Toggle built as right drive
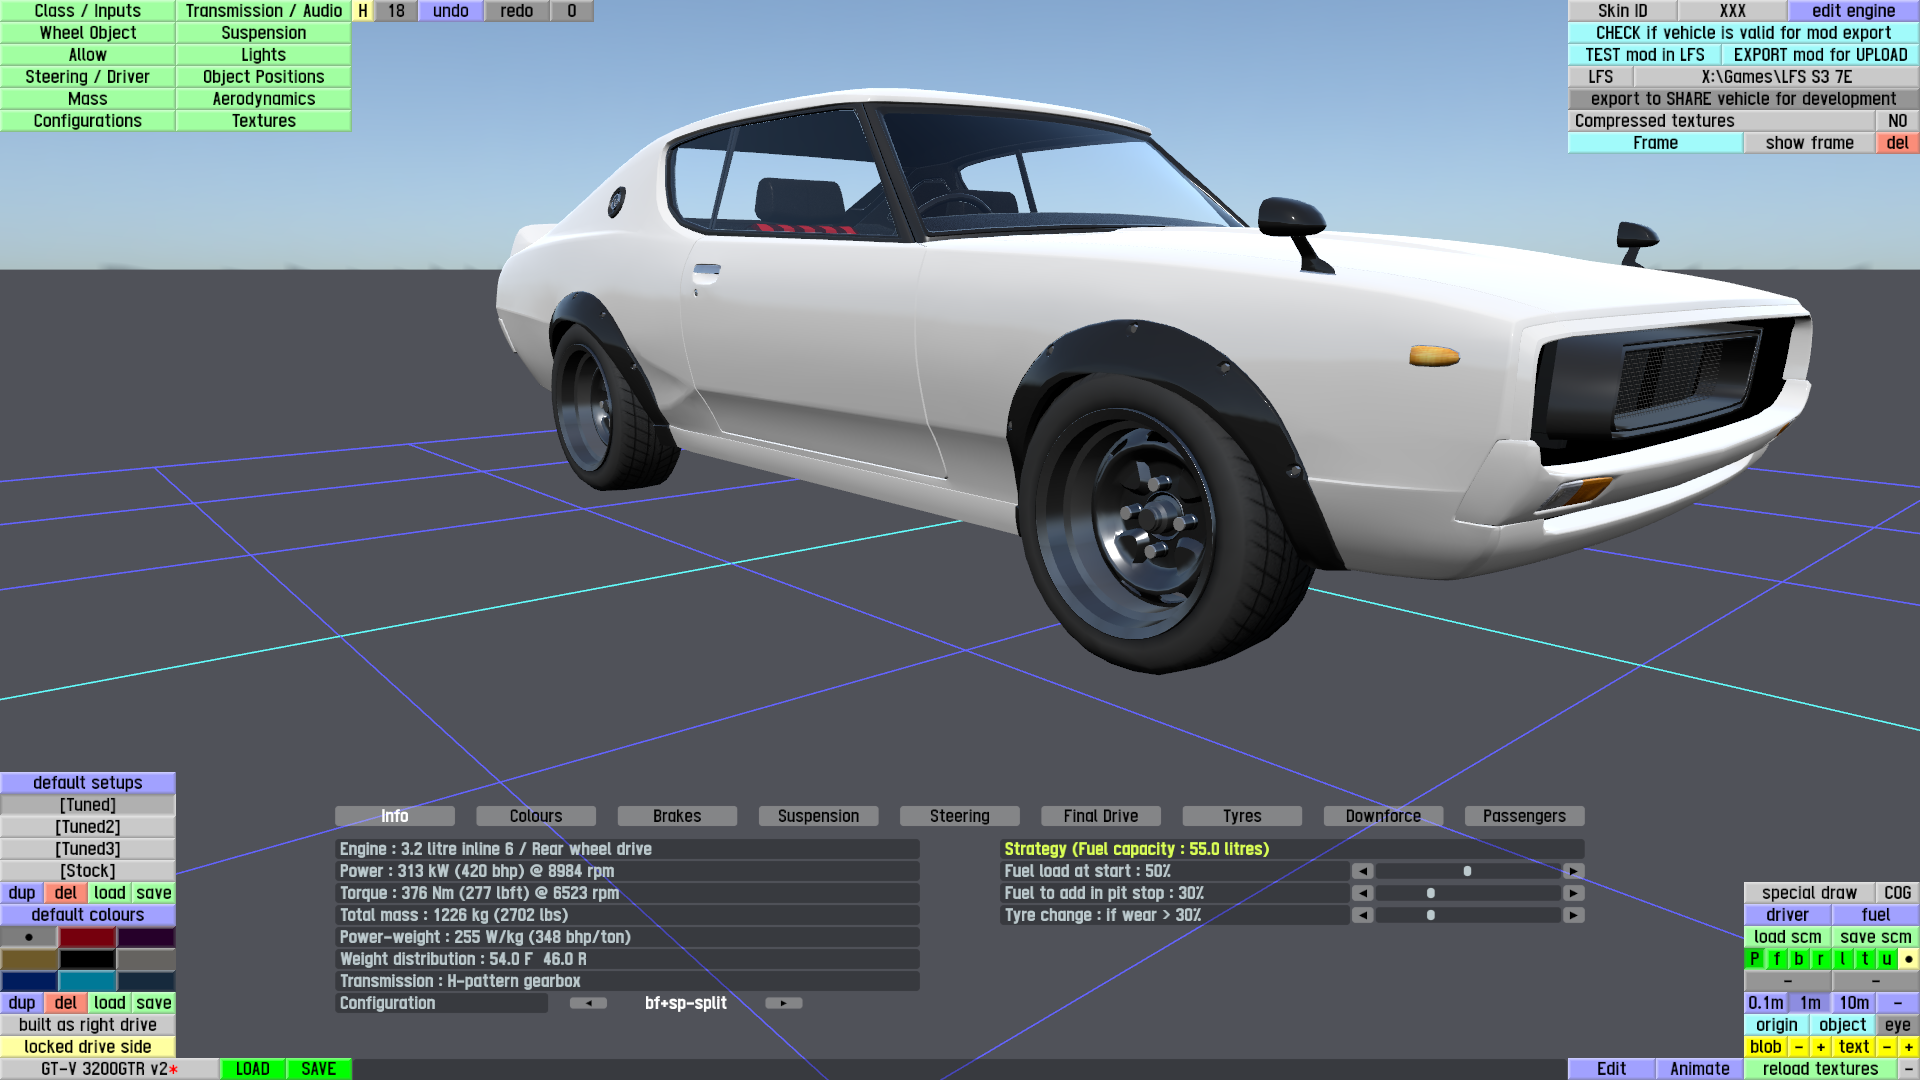Image resolution: width=1920 pixels, height=1080 pixels. click(88, 1025)
